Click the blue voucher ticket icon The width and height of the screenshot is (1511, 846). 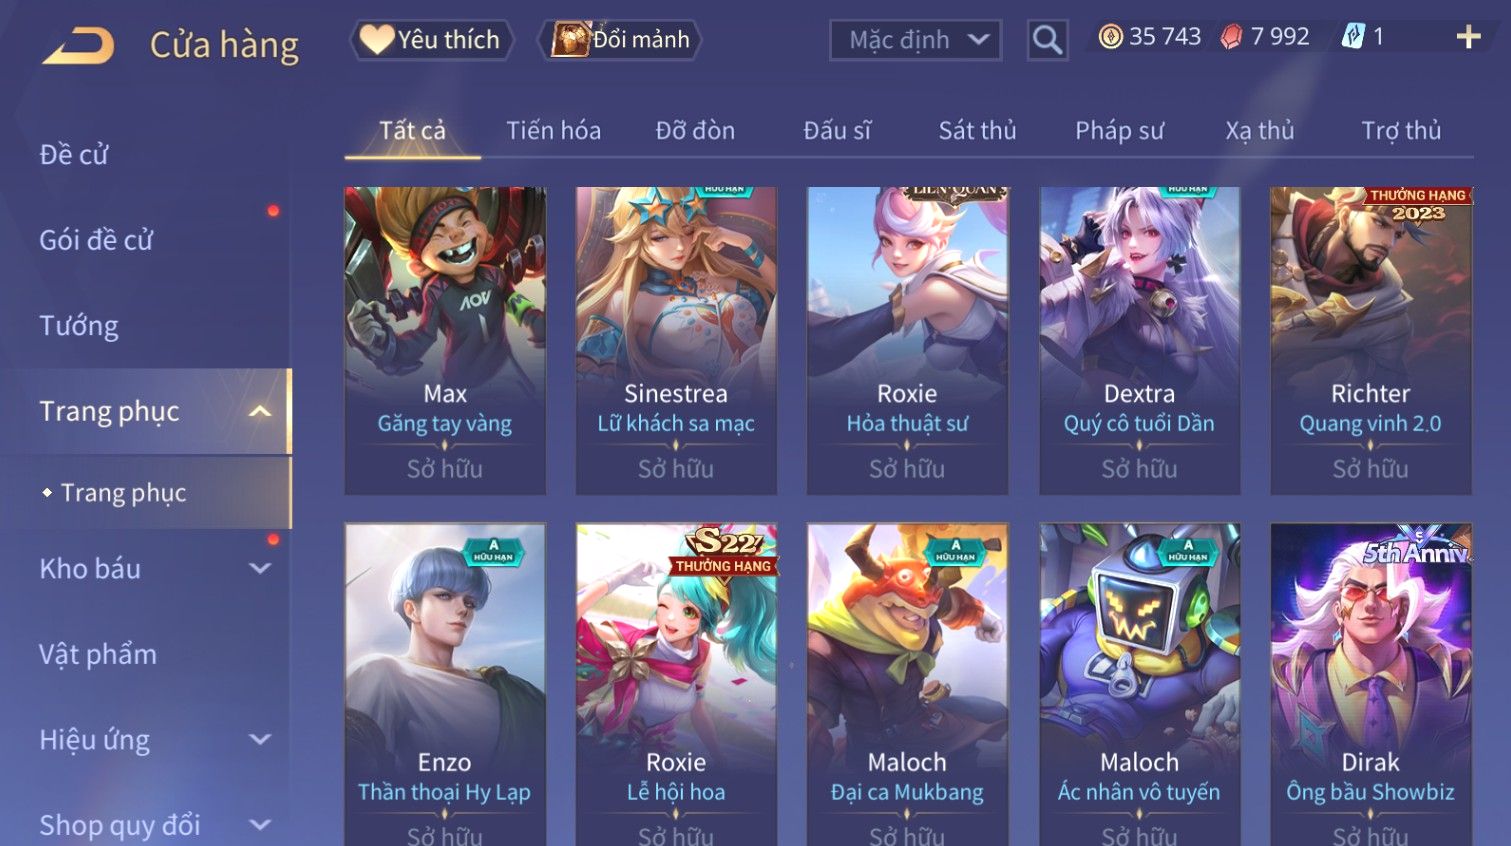click(1352, 37)
